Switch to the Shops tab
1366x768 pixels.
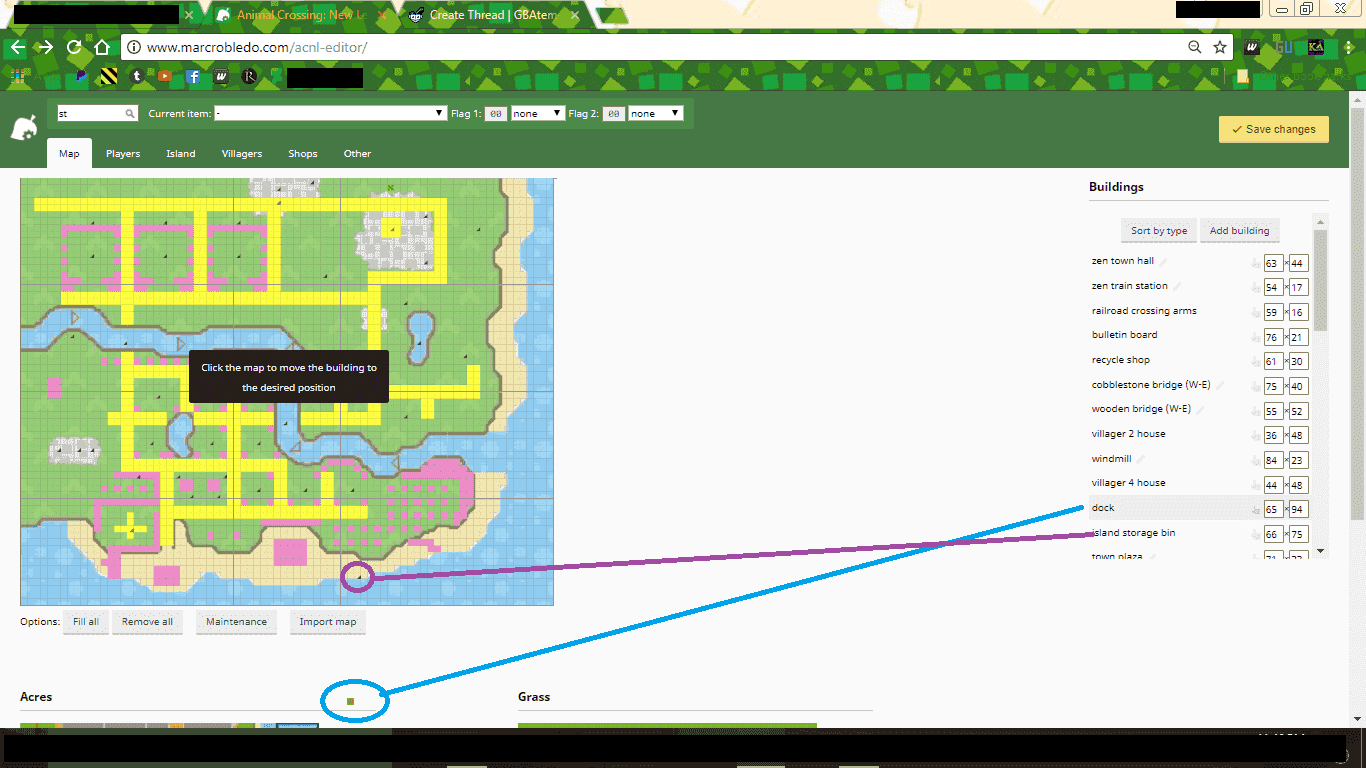click(303, 154)
